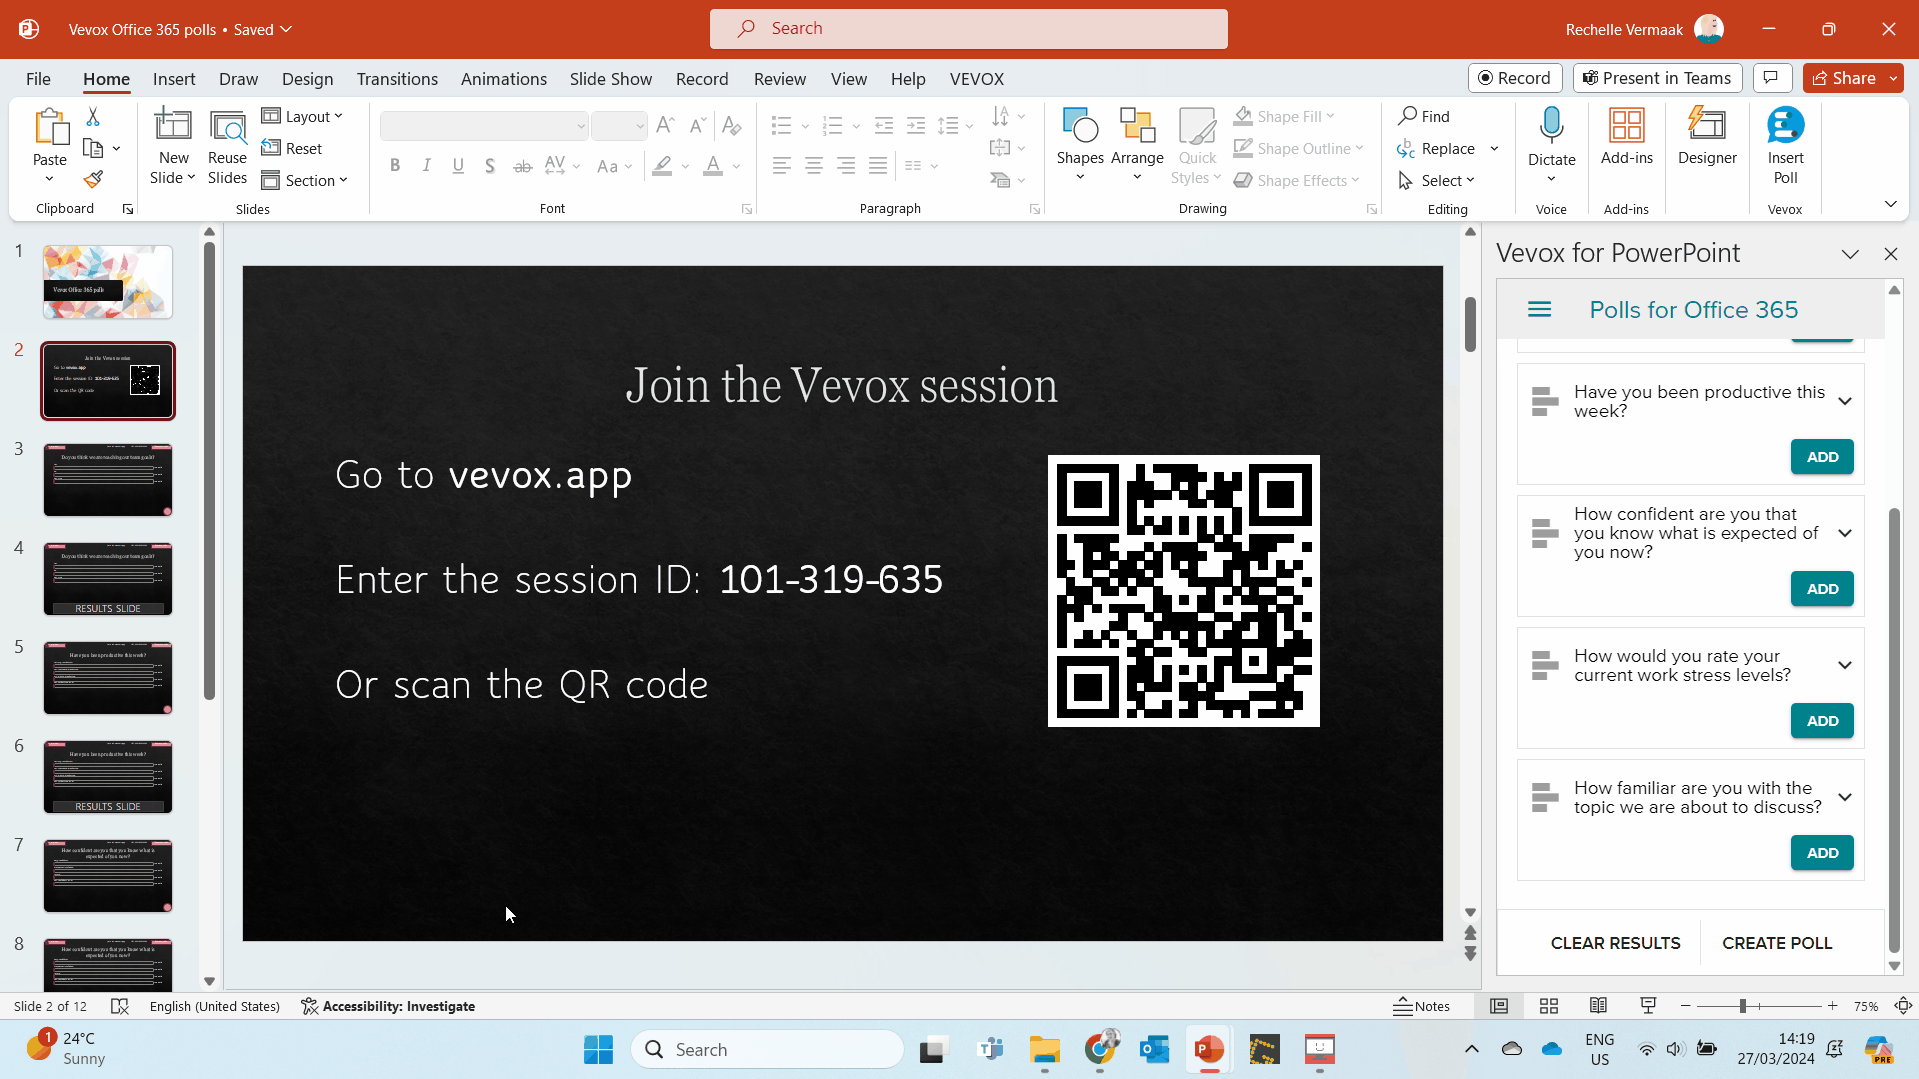Open the Insert Poll tool in the Vevox group
Screen dimensions: 1919x1079
coord(1786,147)
